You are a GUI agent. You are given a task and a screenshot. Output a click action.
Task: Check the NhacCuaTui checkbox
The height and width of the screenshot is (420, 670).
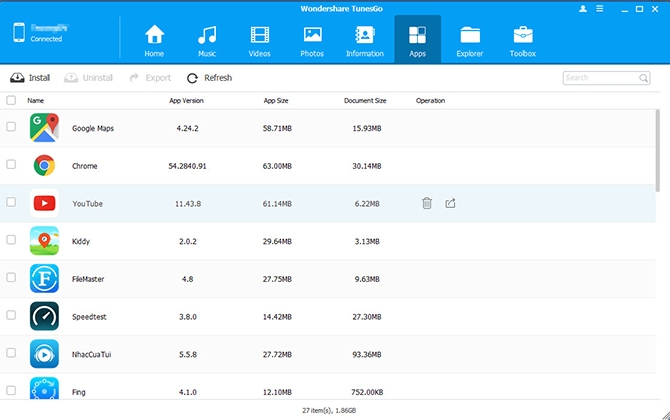click(11, 352)
